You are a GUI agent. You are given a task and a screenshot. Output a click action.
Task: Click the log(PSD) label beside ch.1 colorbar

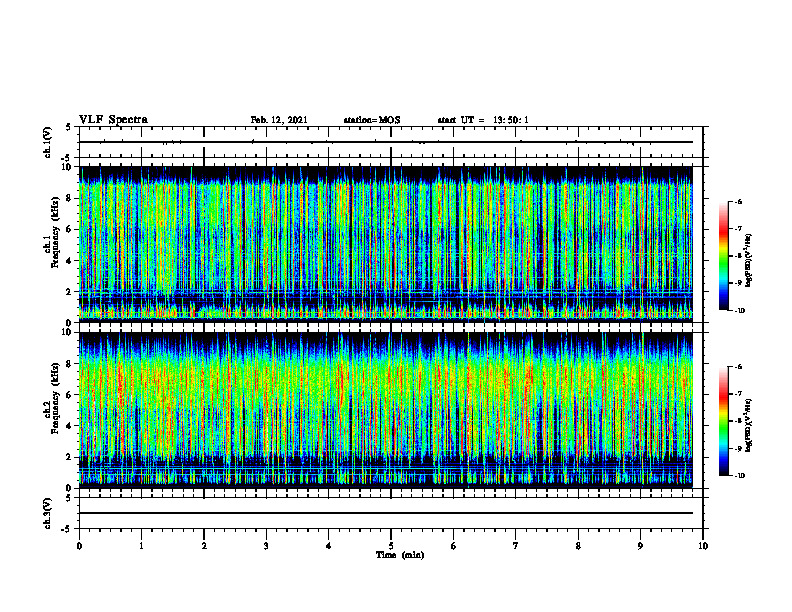pos(749,260)
